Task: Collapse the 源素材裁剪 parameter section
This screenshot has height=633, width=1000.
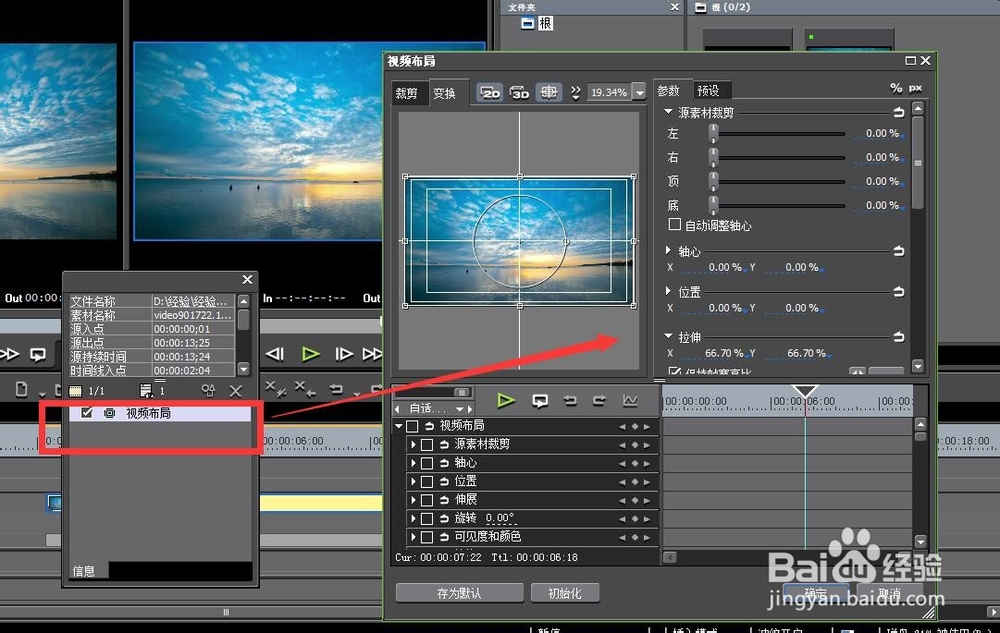Action: (668, 112)
